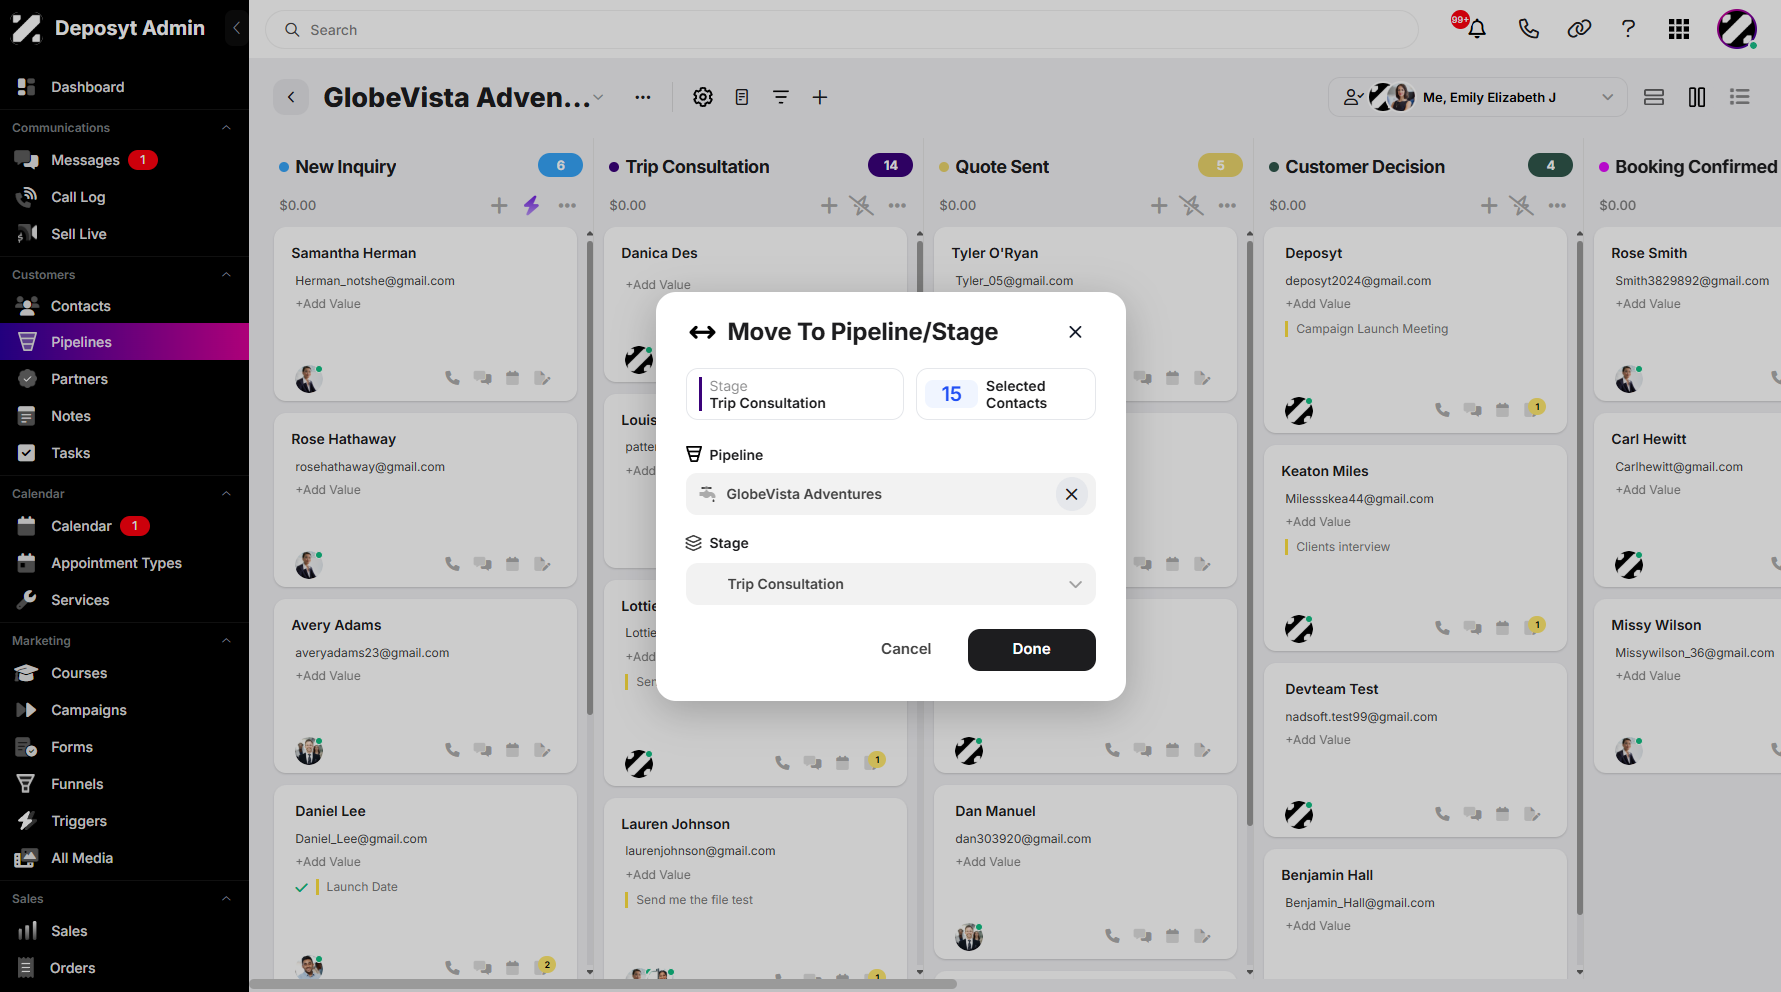Open message icon on Avery Adams card
This screenshot has width=1781, height=992.
[482, 750]
